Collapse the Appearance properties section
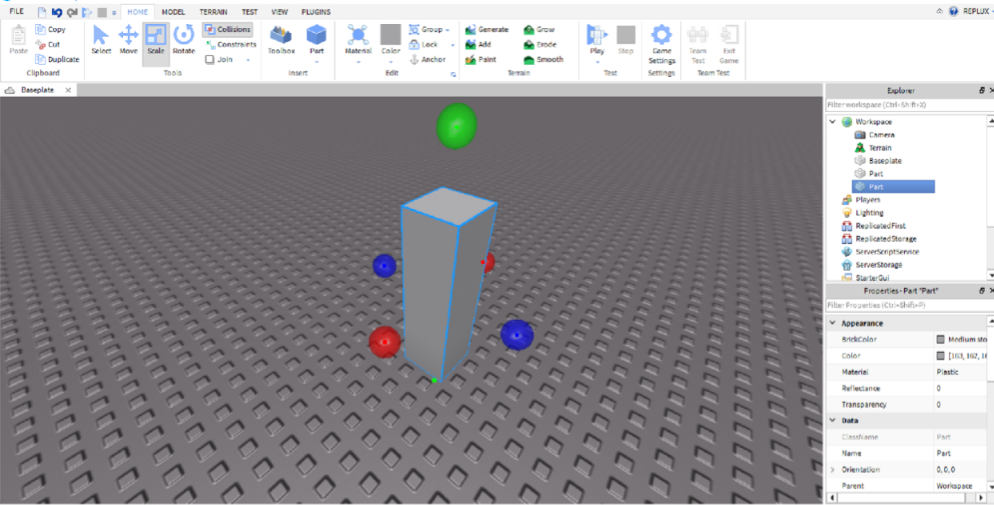The height and width of the screenshot is (505, 994). click(x=833, y=323)
